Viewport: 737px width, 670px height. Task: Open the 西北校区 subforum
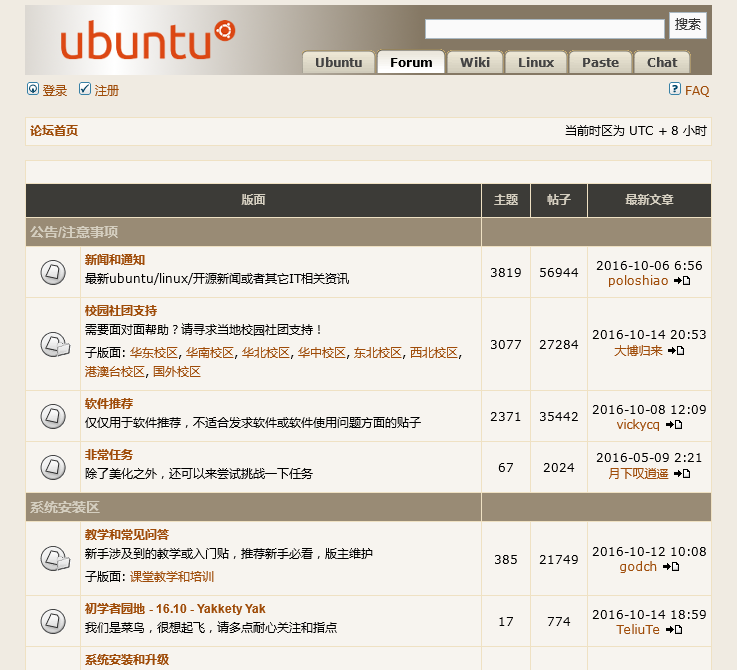[x=433, y=353]
